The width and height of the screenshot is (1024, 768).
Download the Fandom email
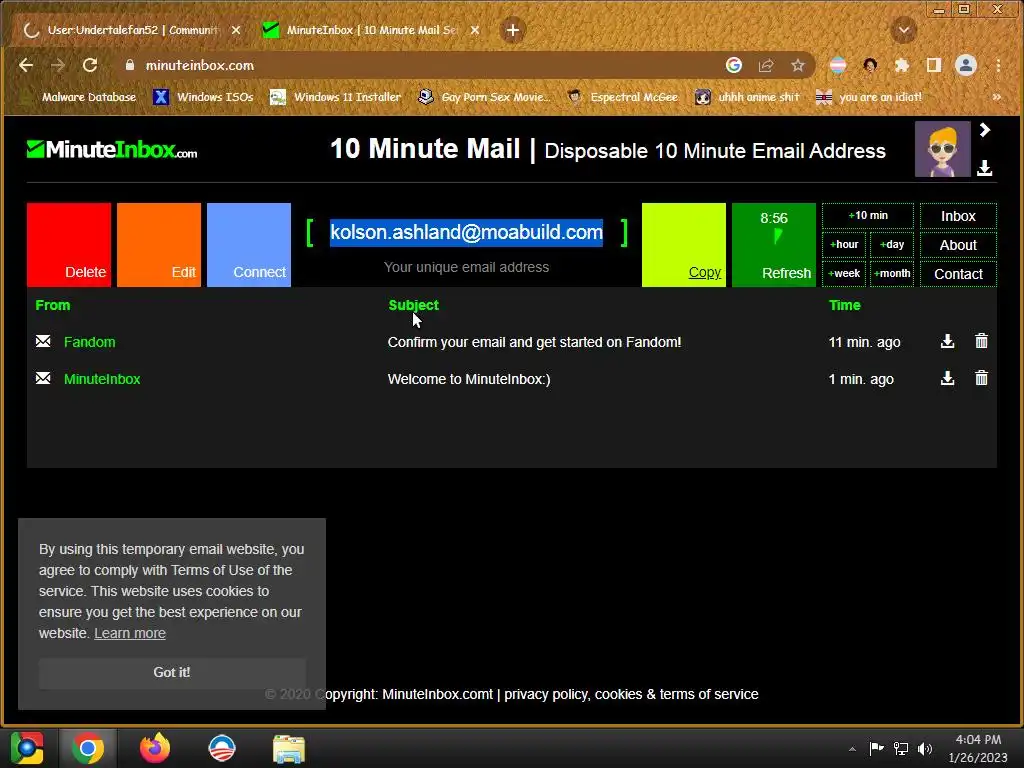947,342
